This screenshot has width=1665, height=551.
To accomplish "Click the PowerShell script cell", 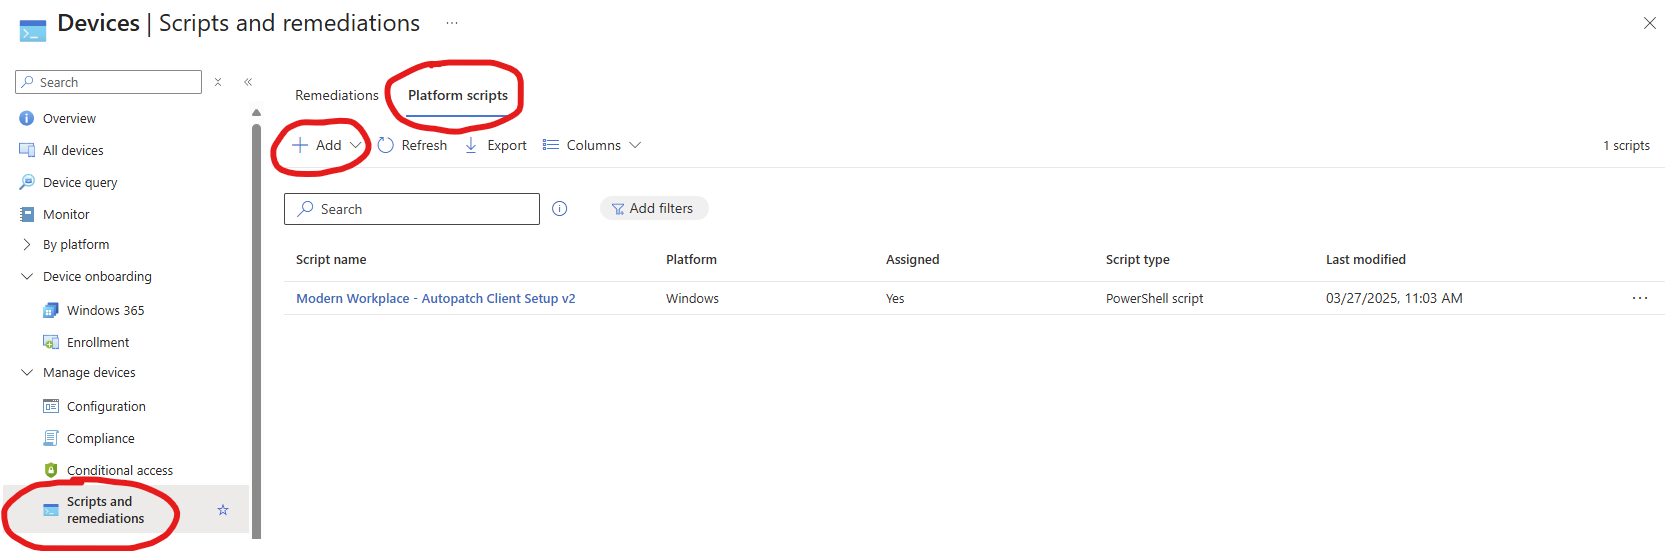I will point(1154,298).
